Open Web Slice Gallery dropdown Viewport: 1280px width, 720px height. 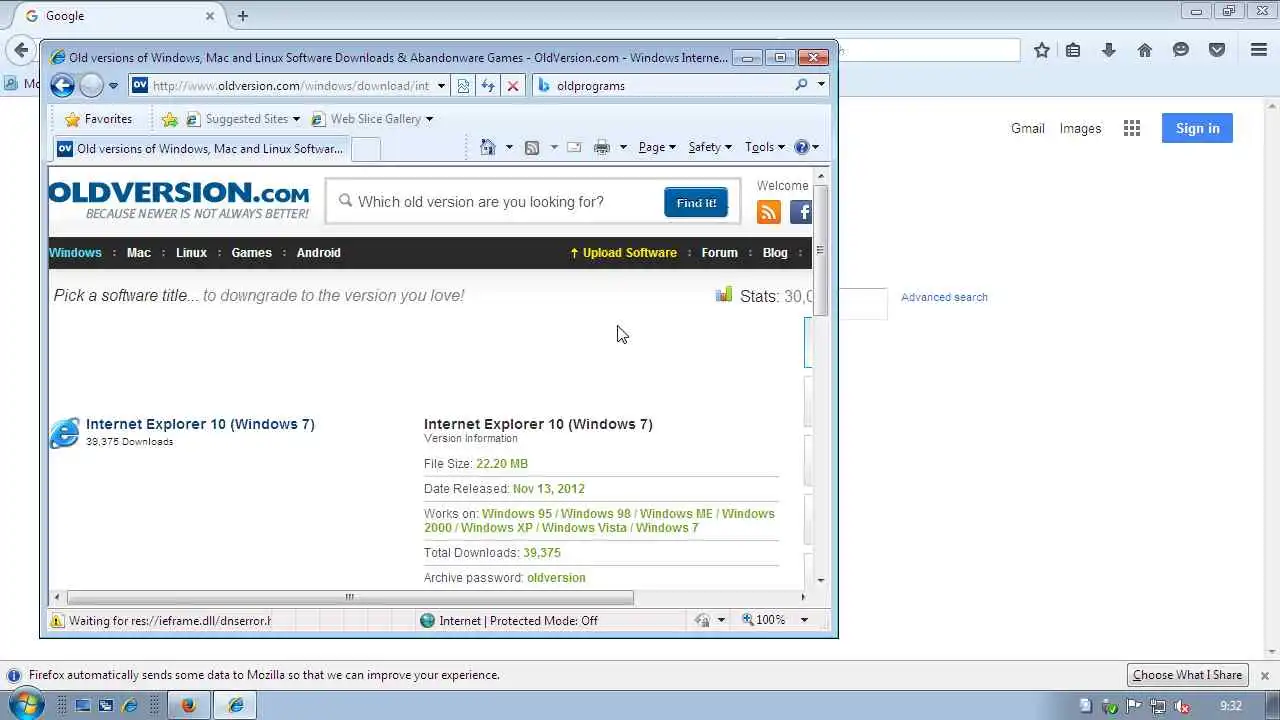pos(372,119)
